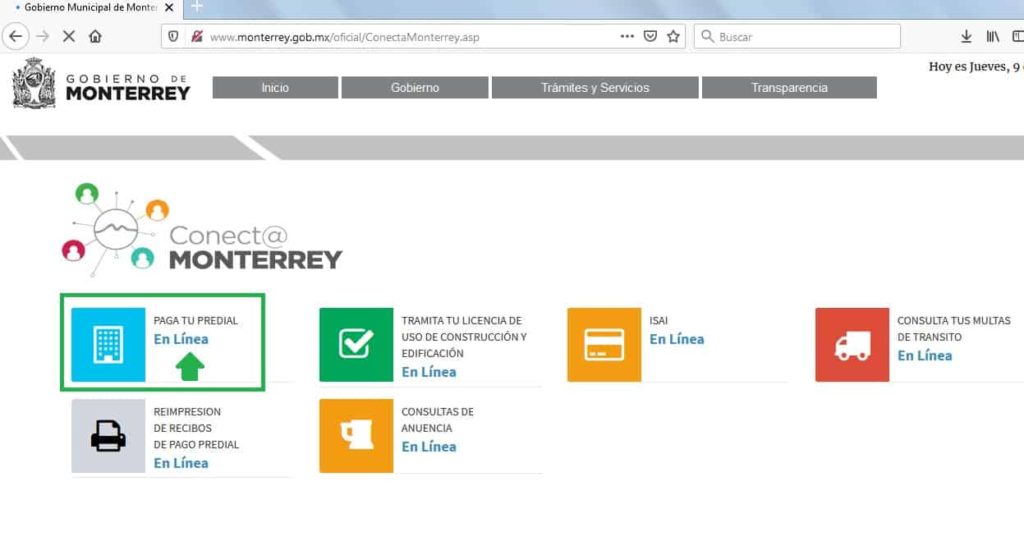1024x541 pixels.
Task: Open the page actions three-dot menu
Action: pyautogui.click(x=627, y=37)
